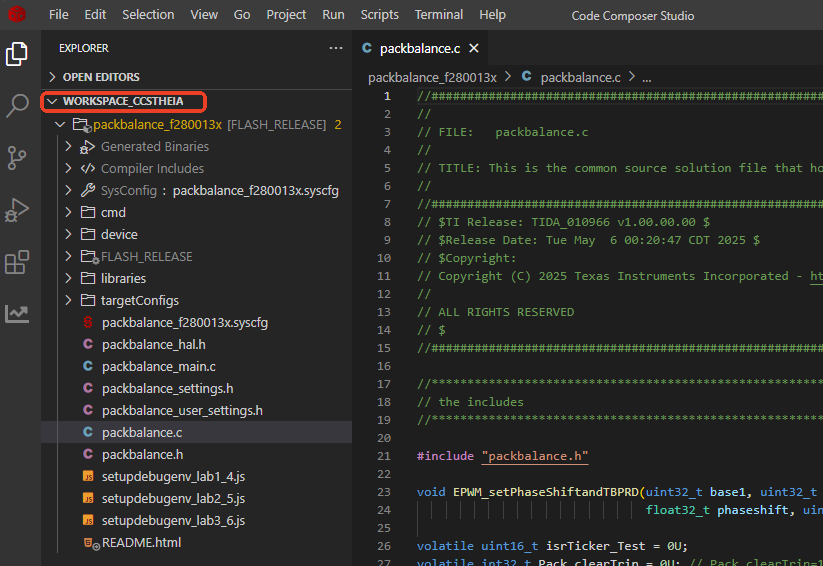Open the Run and Debug view icon

click(17, 210)
